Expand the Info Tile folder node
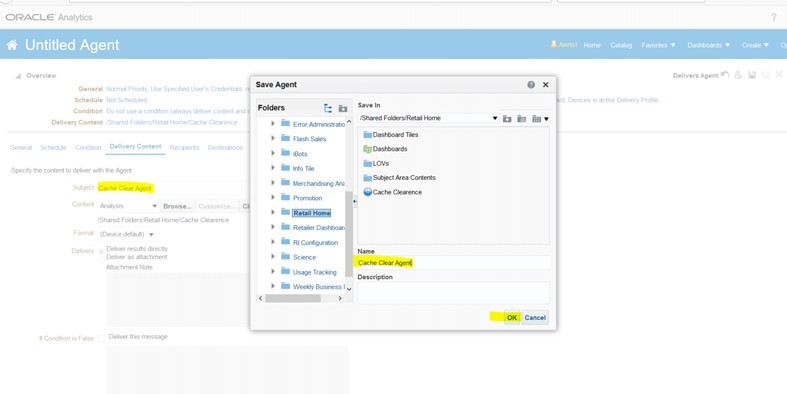The width and height of the screenshot is (787, 394). coord(273,168)
